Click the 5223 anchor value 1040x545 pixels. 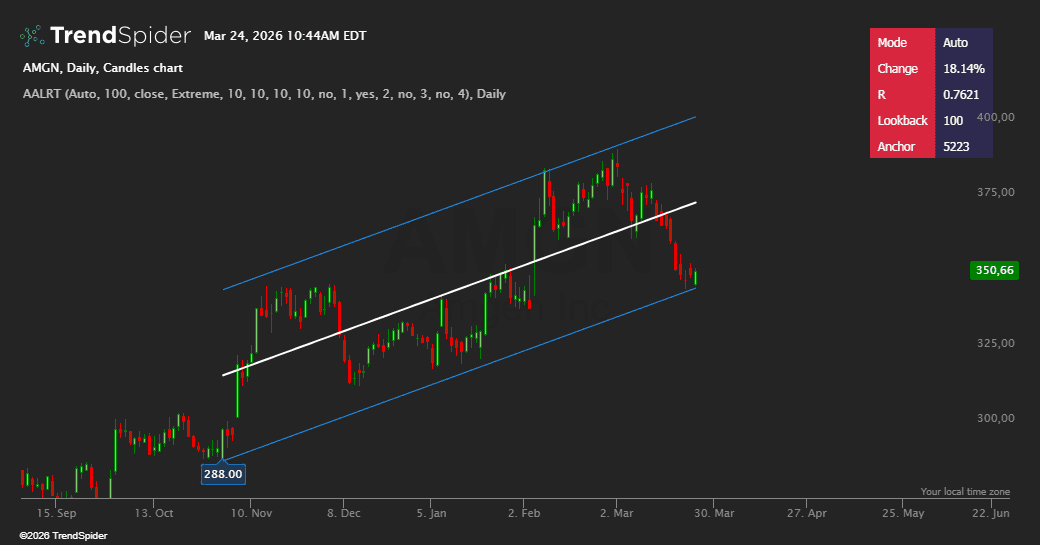click(x=956, y=147)
